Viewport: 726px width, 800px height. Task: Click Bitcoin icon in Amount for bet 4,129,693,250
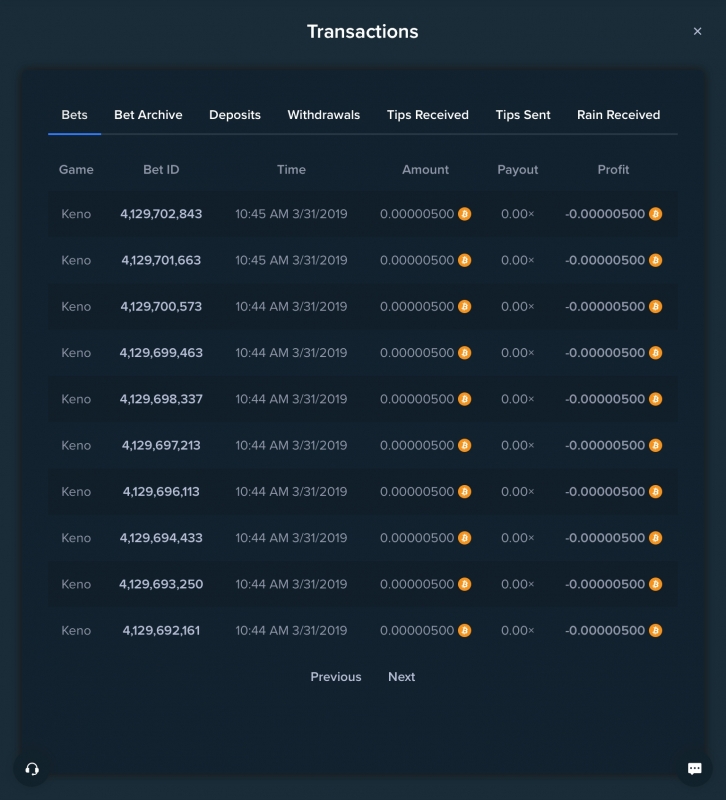pyautogui.click(x=464, y=584)
